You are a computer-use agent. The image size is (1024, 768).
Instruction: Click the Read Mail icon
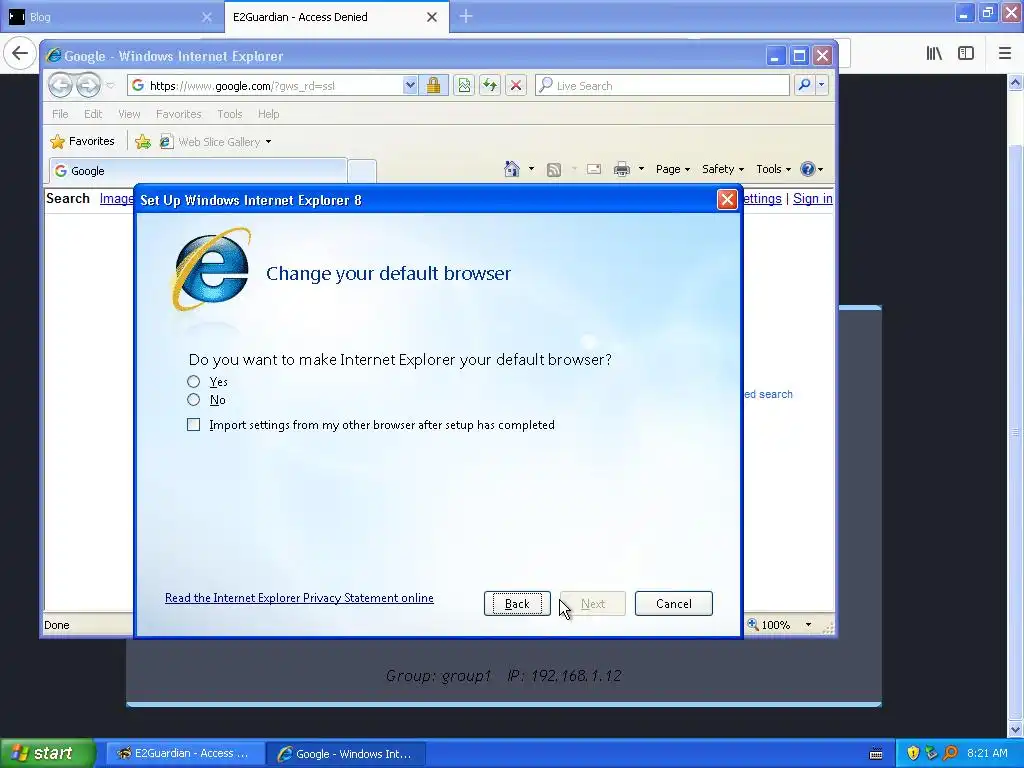pos(594,169)
